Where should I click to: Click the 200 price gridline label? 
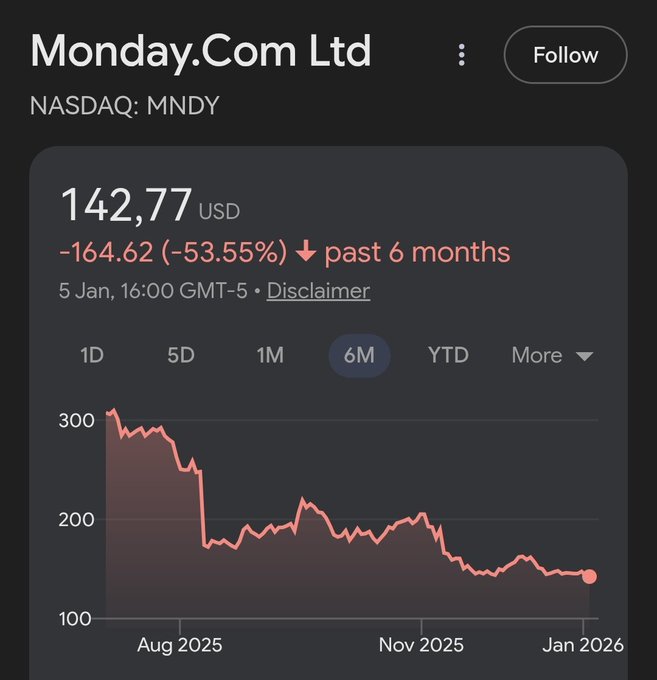tap(77, 518)
